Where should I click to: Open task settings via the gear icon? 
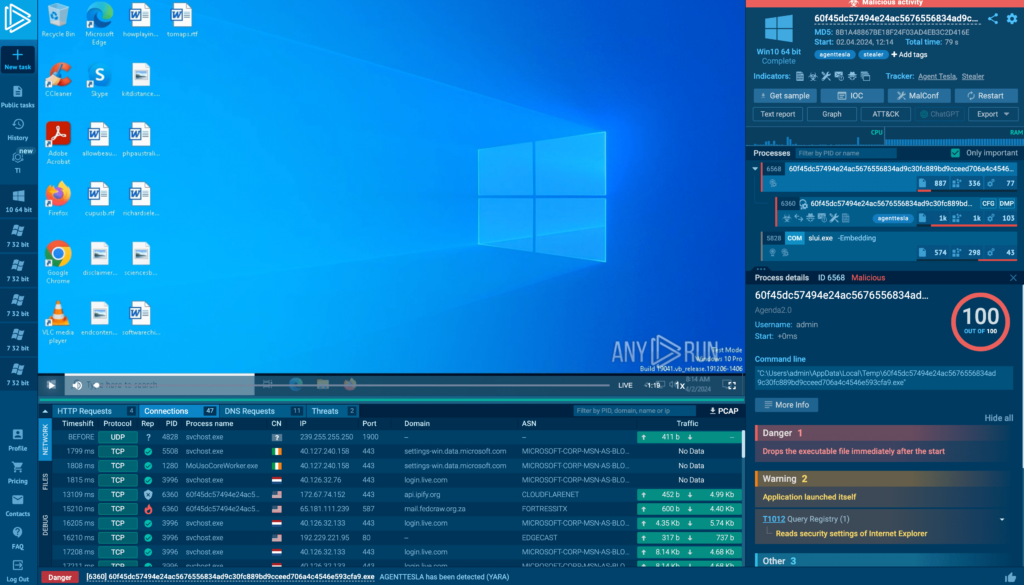pos(1011,19)
